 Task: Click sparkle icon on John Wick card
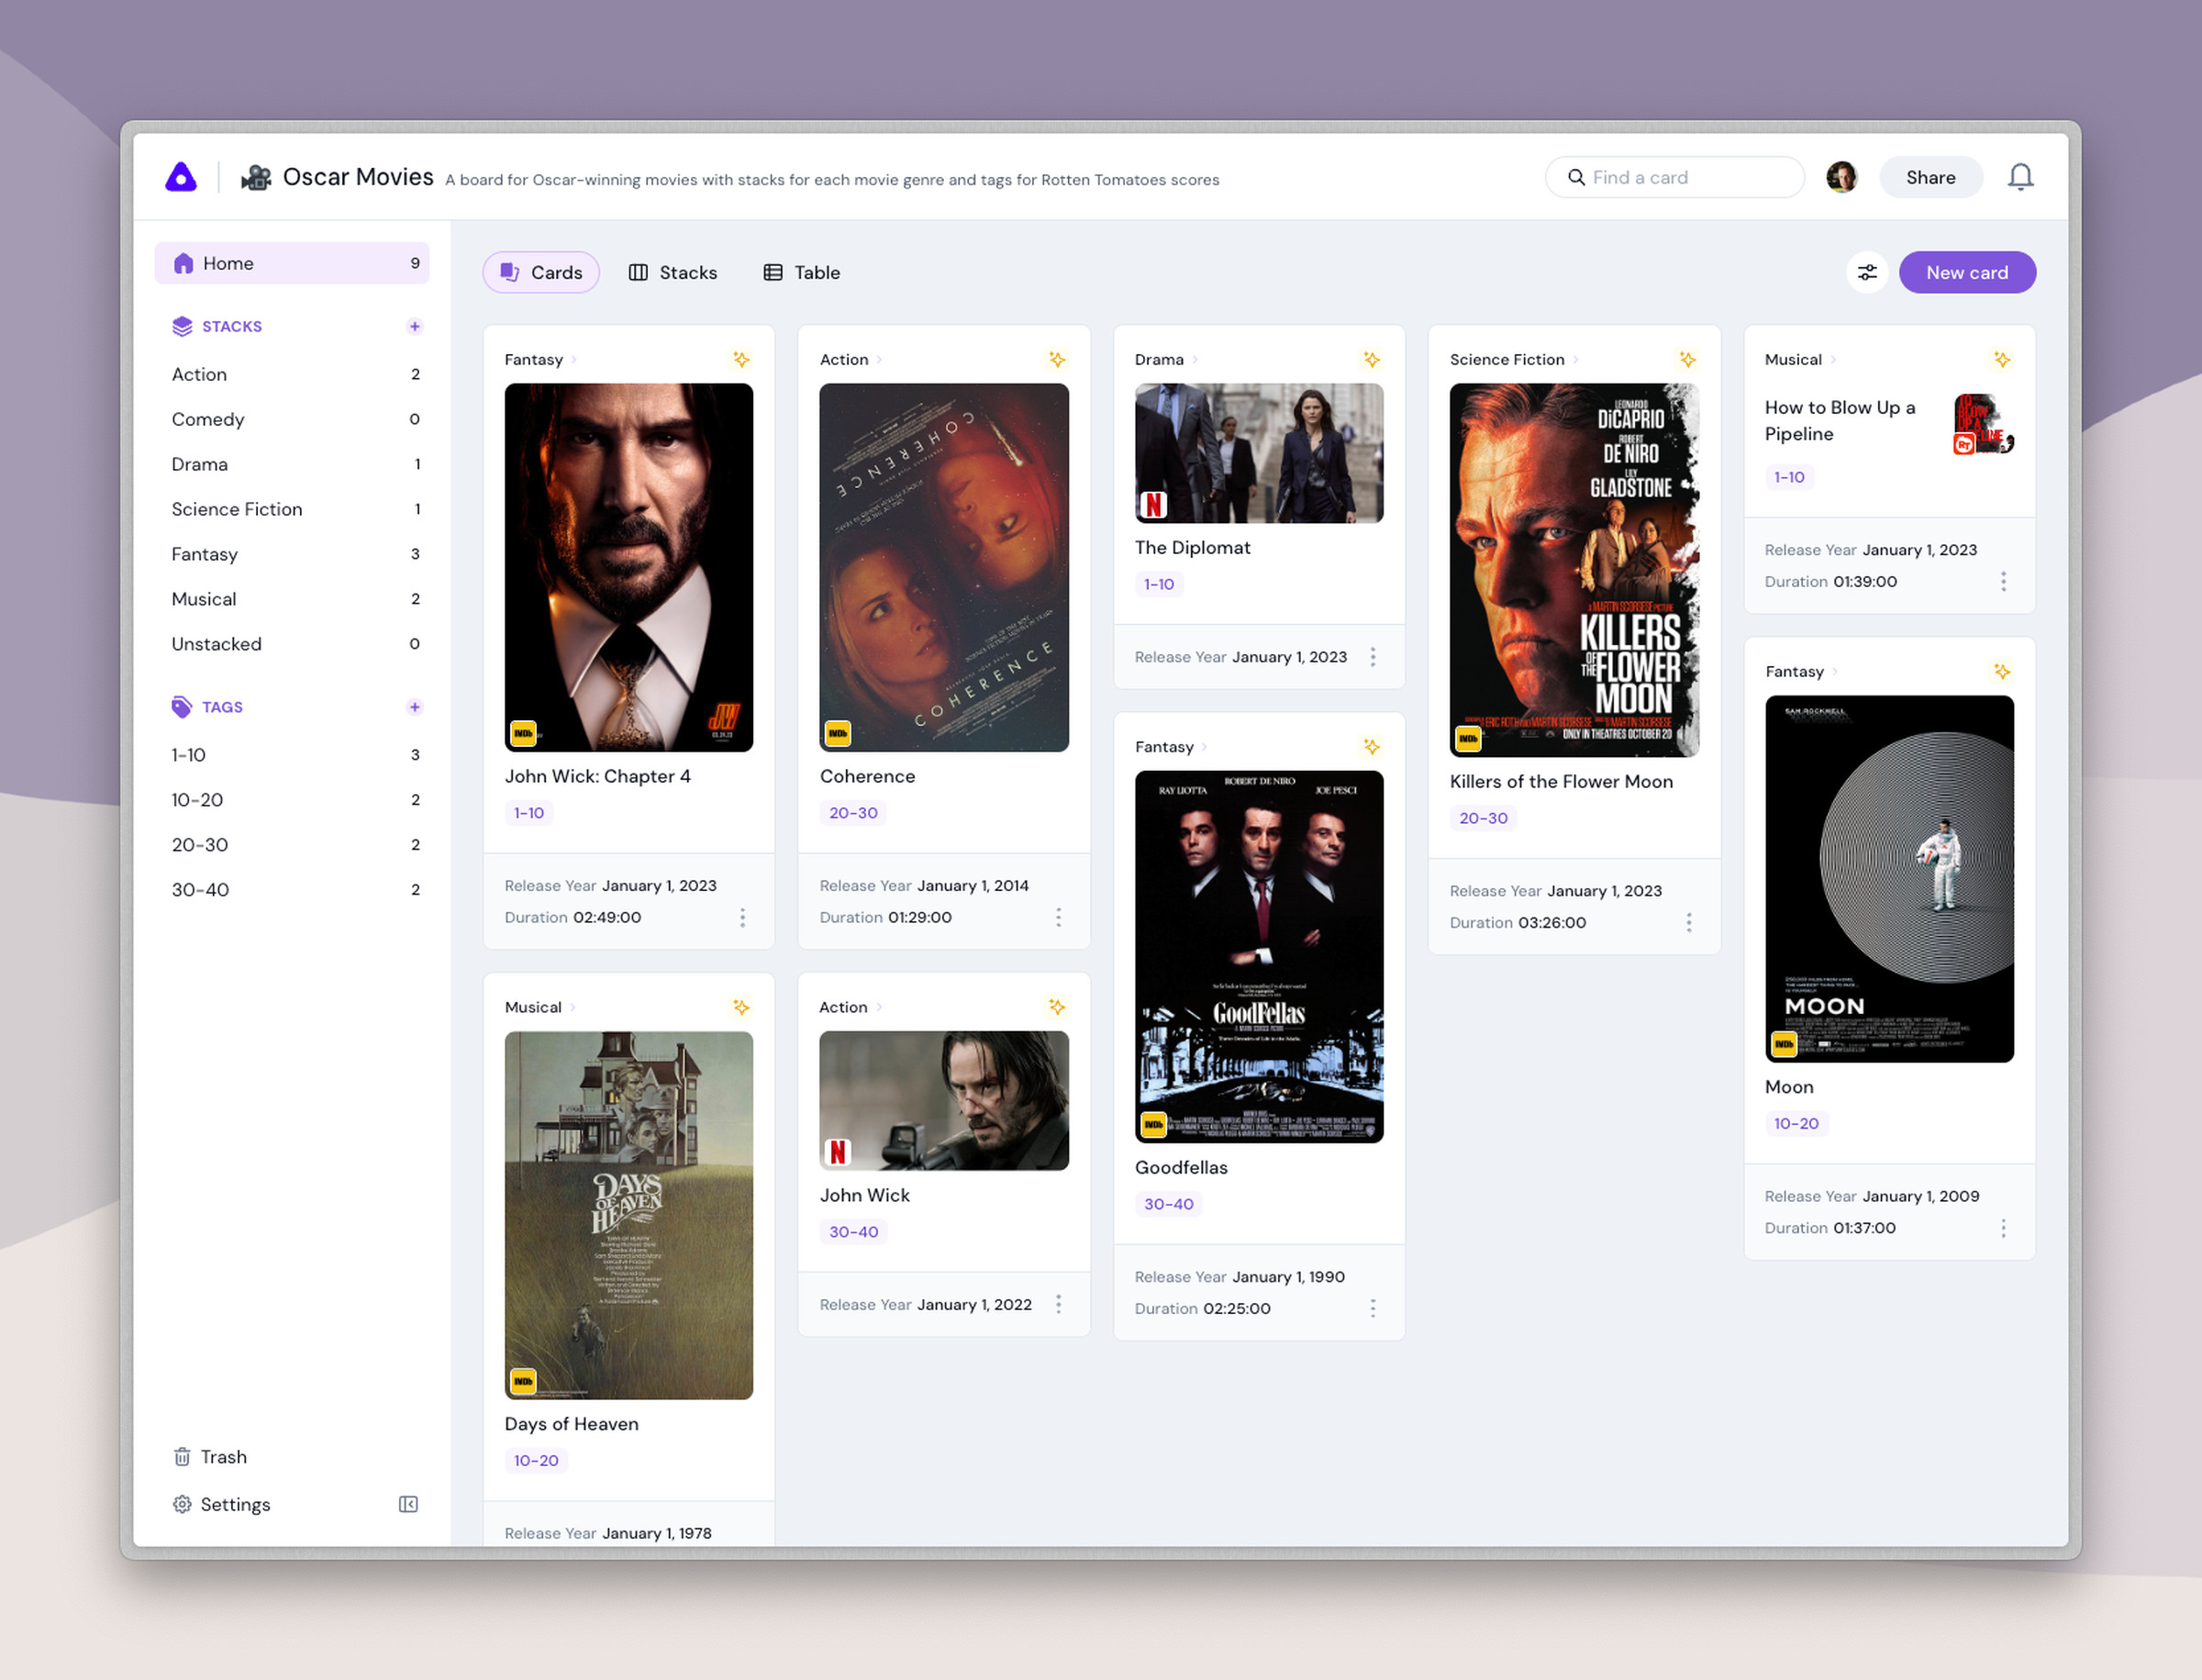pos(1057,1007)
